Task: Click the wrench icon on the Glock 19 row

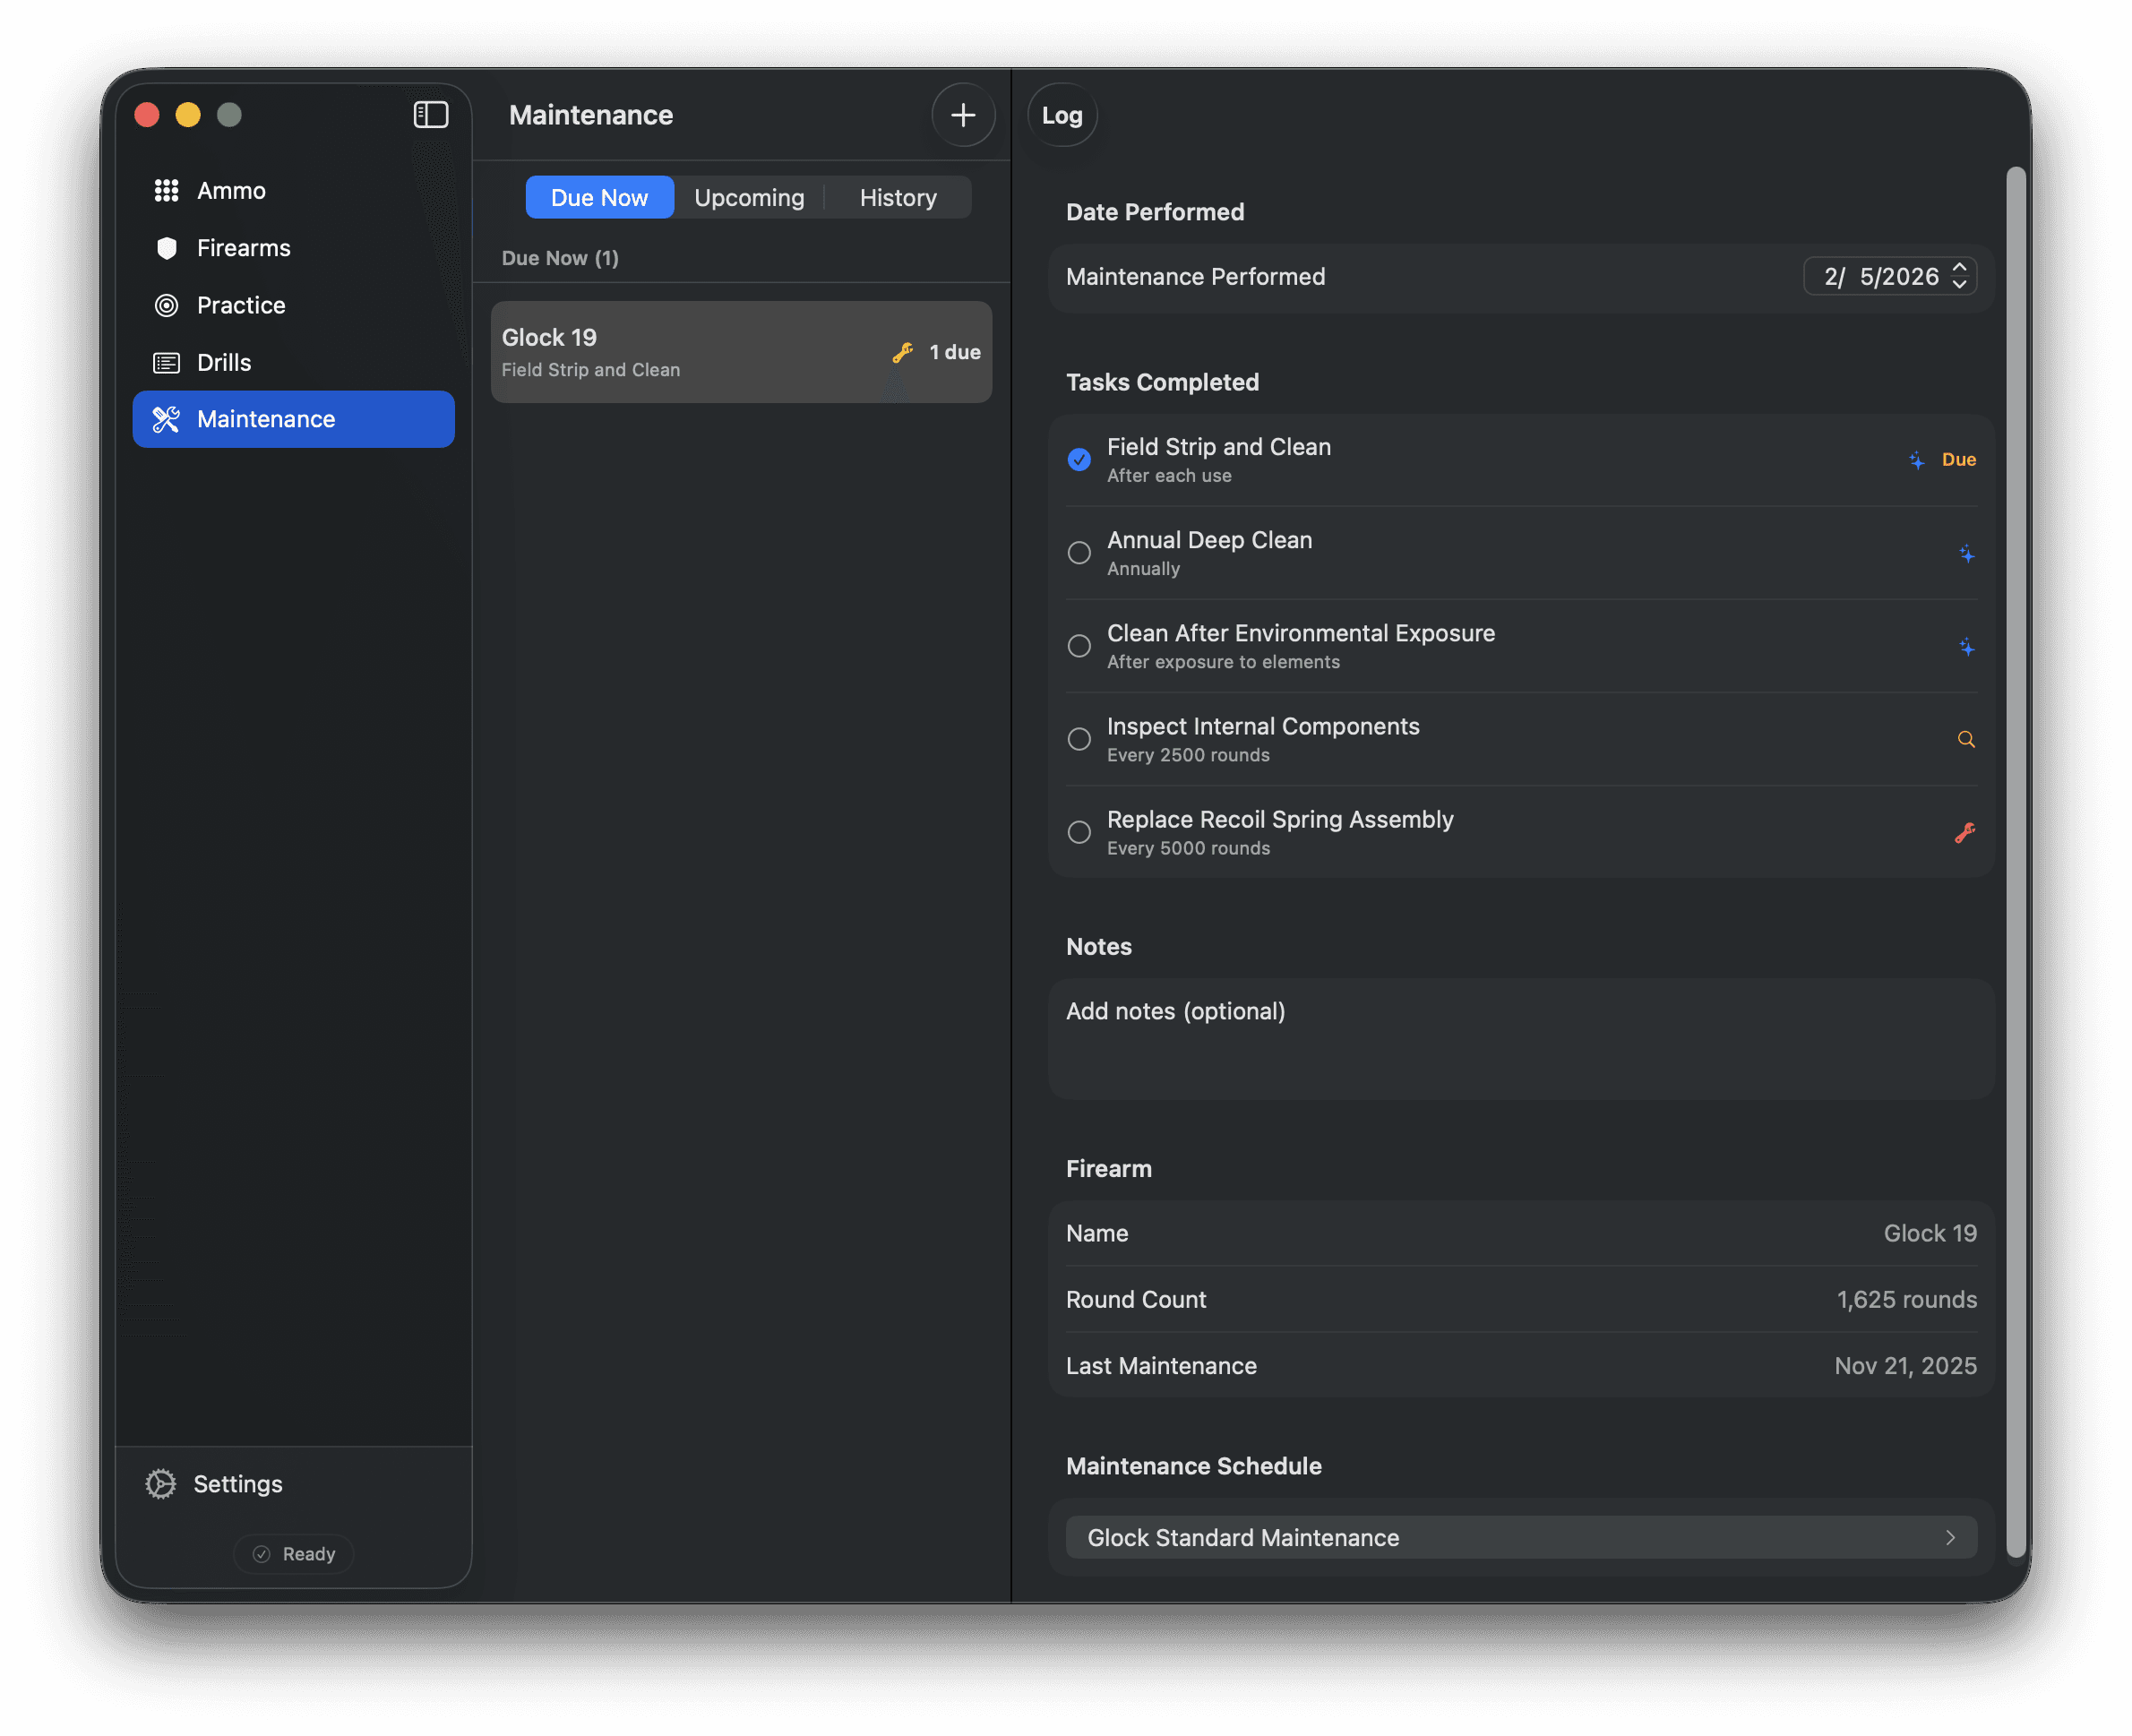Action: [x=901, y=352]
